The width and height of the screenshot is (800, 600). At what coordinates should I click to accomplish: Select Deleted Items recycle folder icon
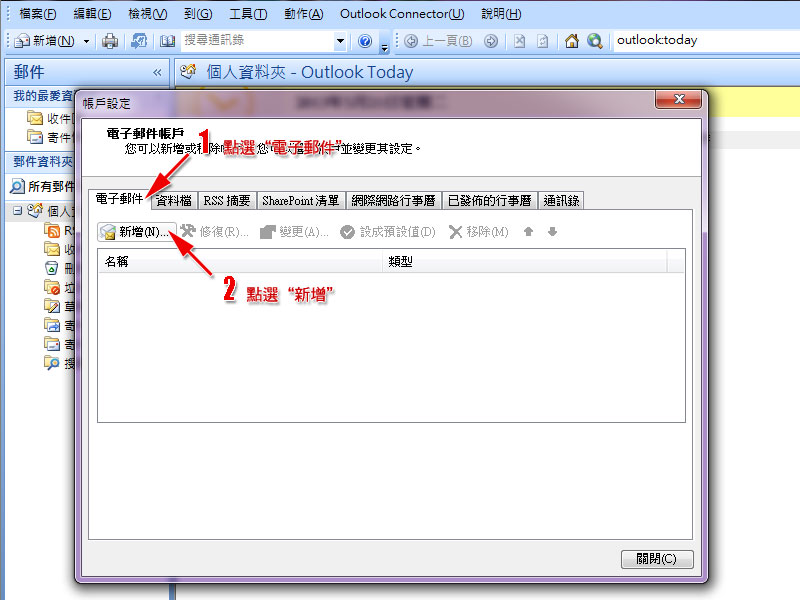52,268
